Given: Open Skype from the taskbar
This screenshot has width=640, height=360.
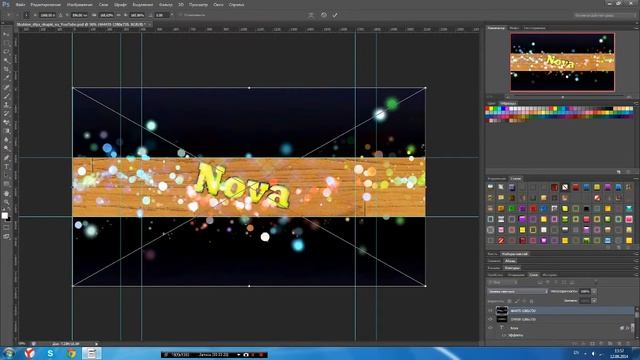Looking at the screenshot, I should point(50,353).
